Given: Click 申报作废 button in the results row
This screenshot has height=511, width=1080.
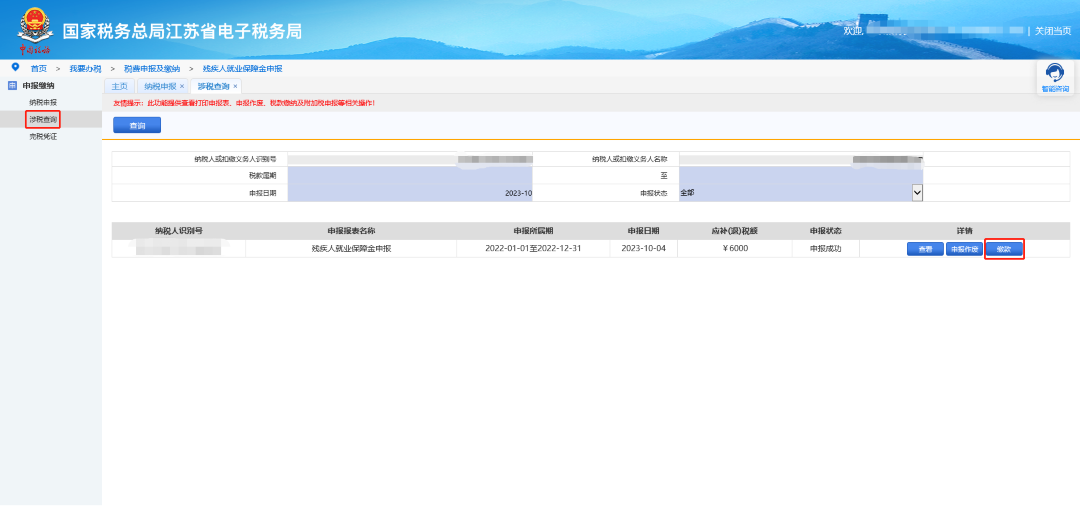Looking at the screenshot, I should click(x=964, y=249).
